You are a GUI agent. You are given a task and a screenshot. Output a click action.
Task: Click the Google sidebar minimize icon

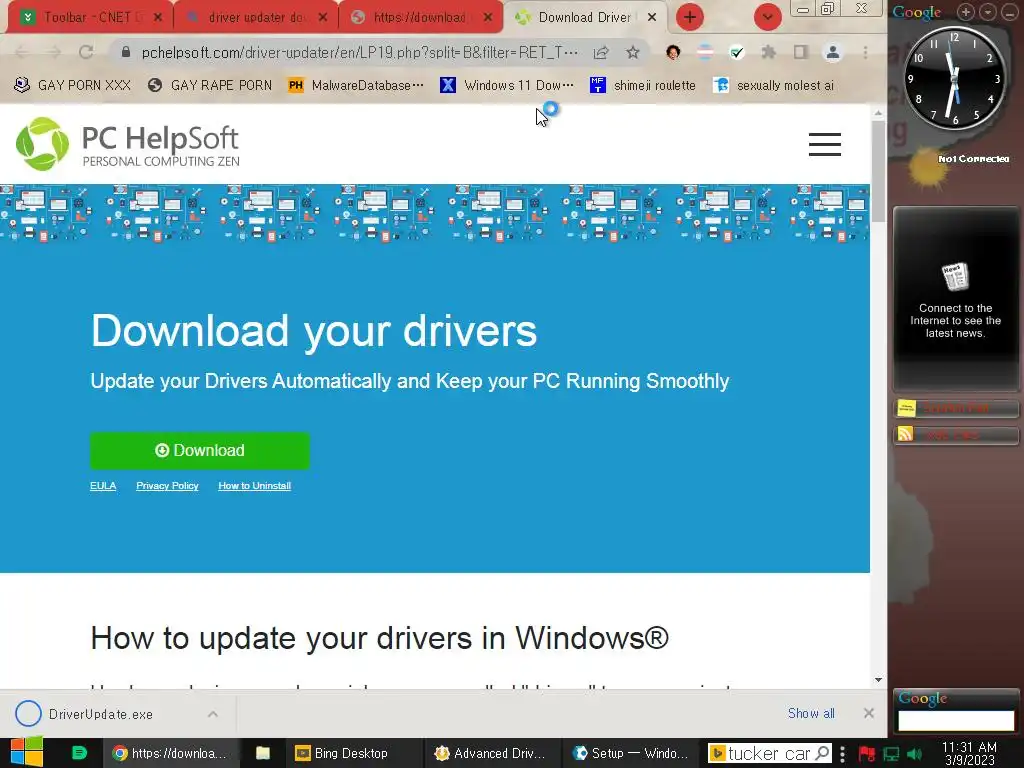coord(1009,12)
